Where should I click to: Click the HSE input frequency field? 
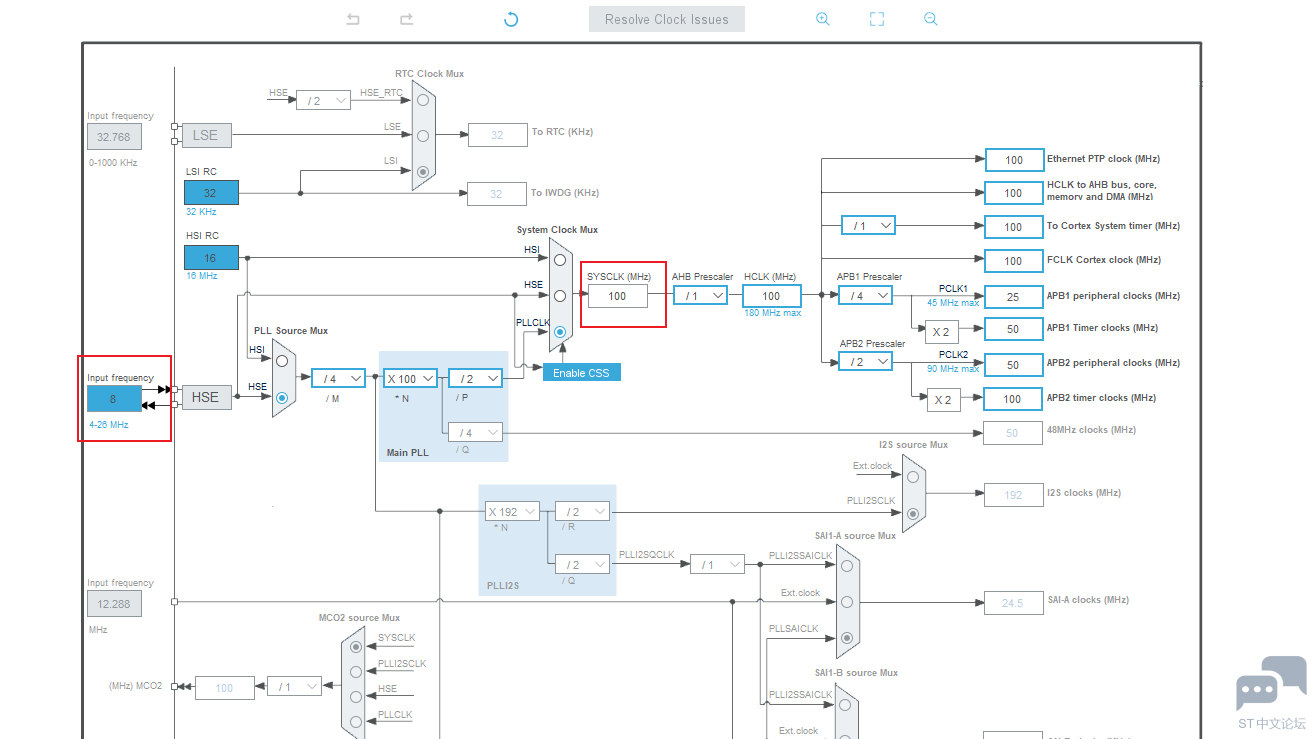tap(114, 398)
